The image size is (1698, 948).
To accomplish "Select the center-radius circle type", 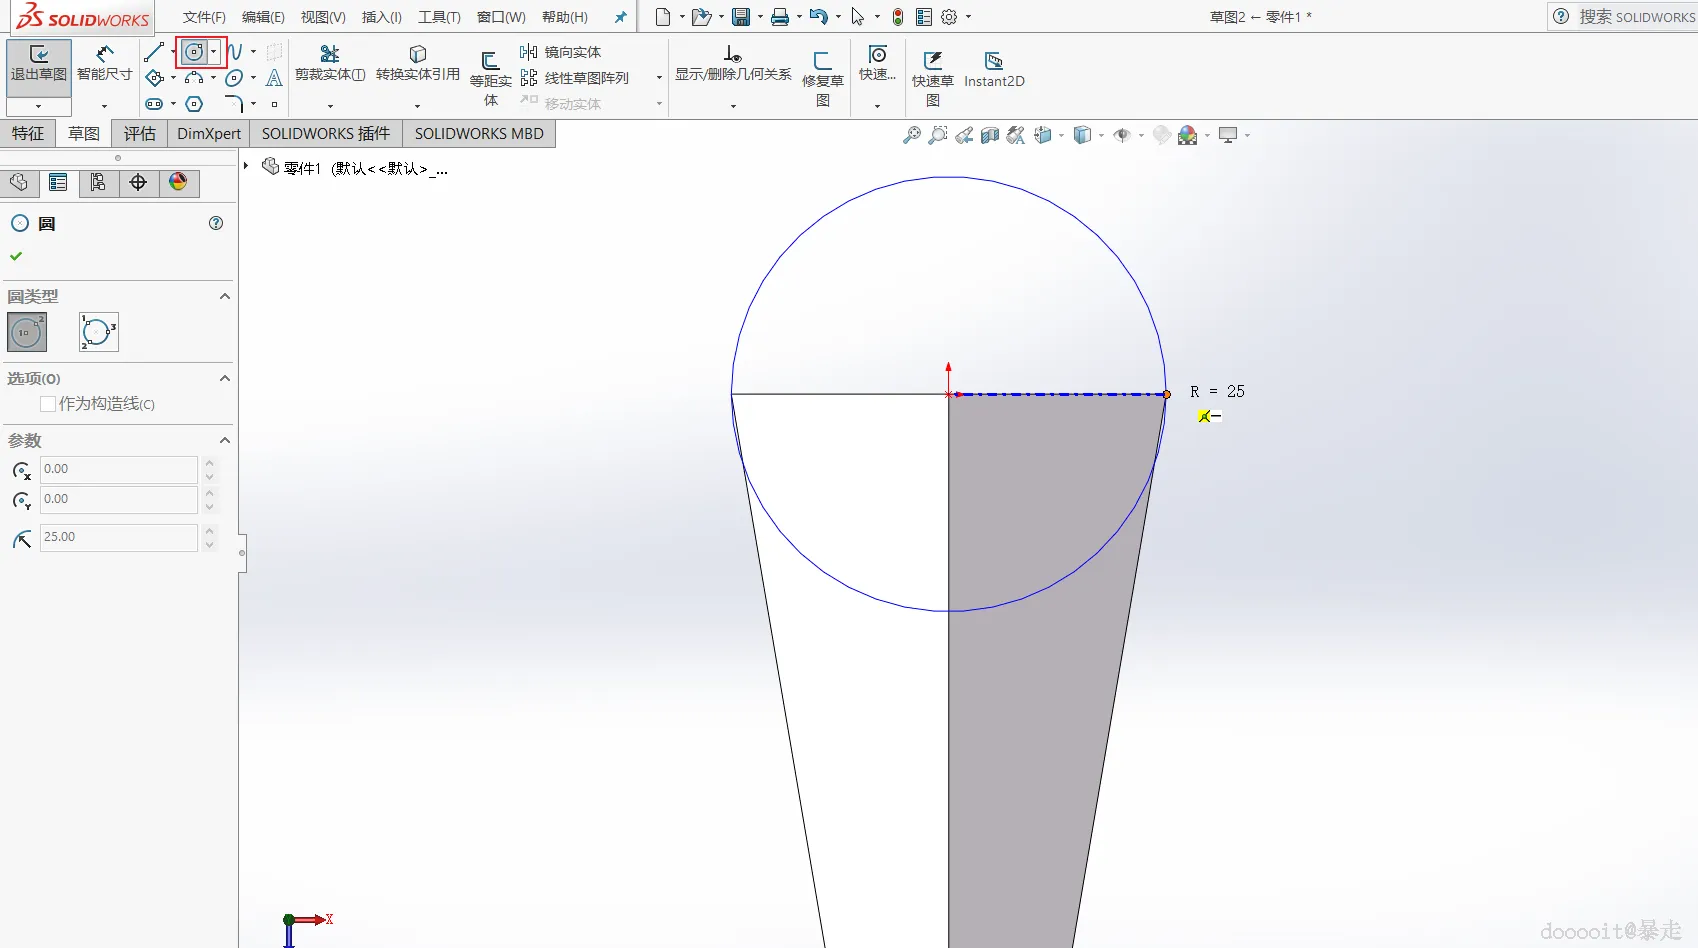I will point(27,332).
